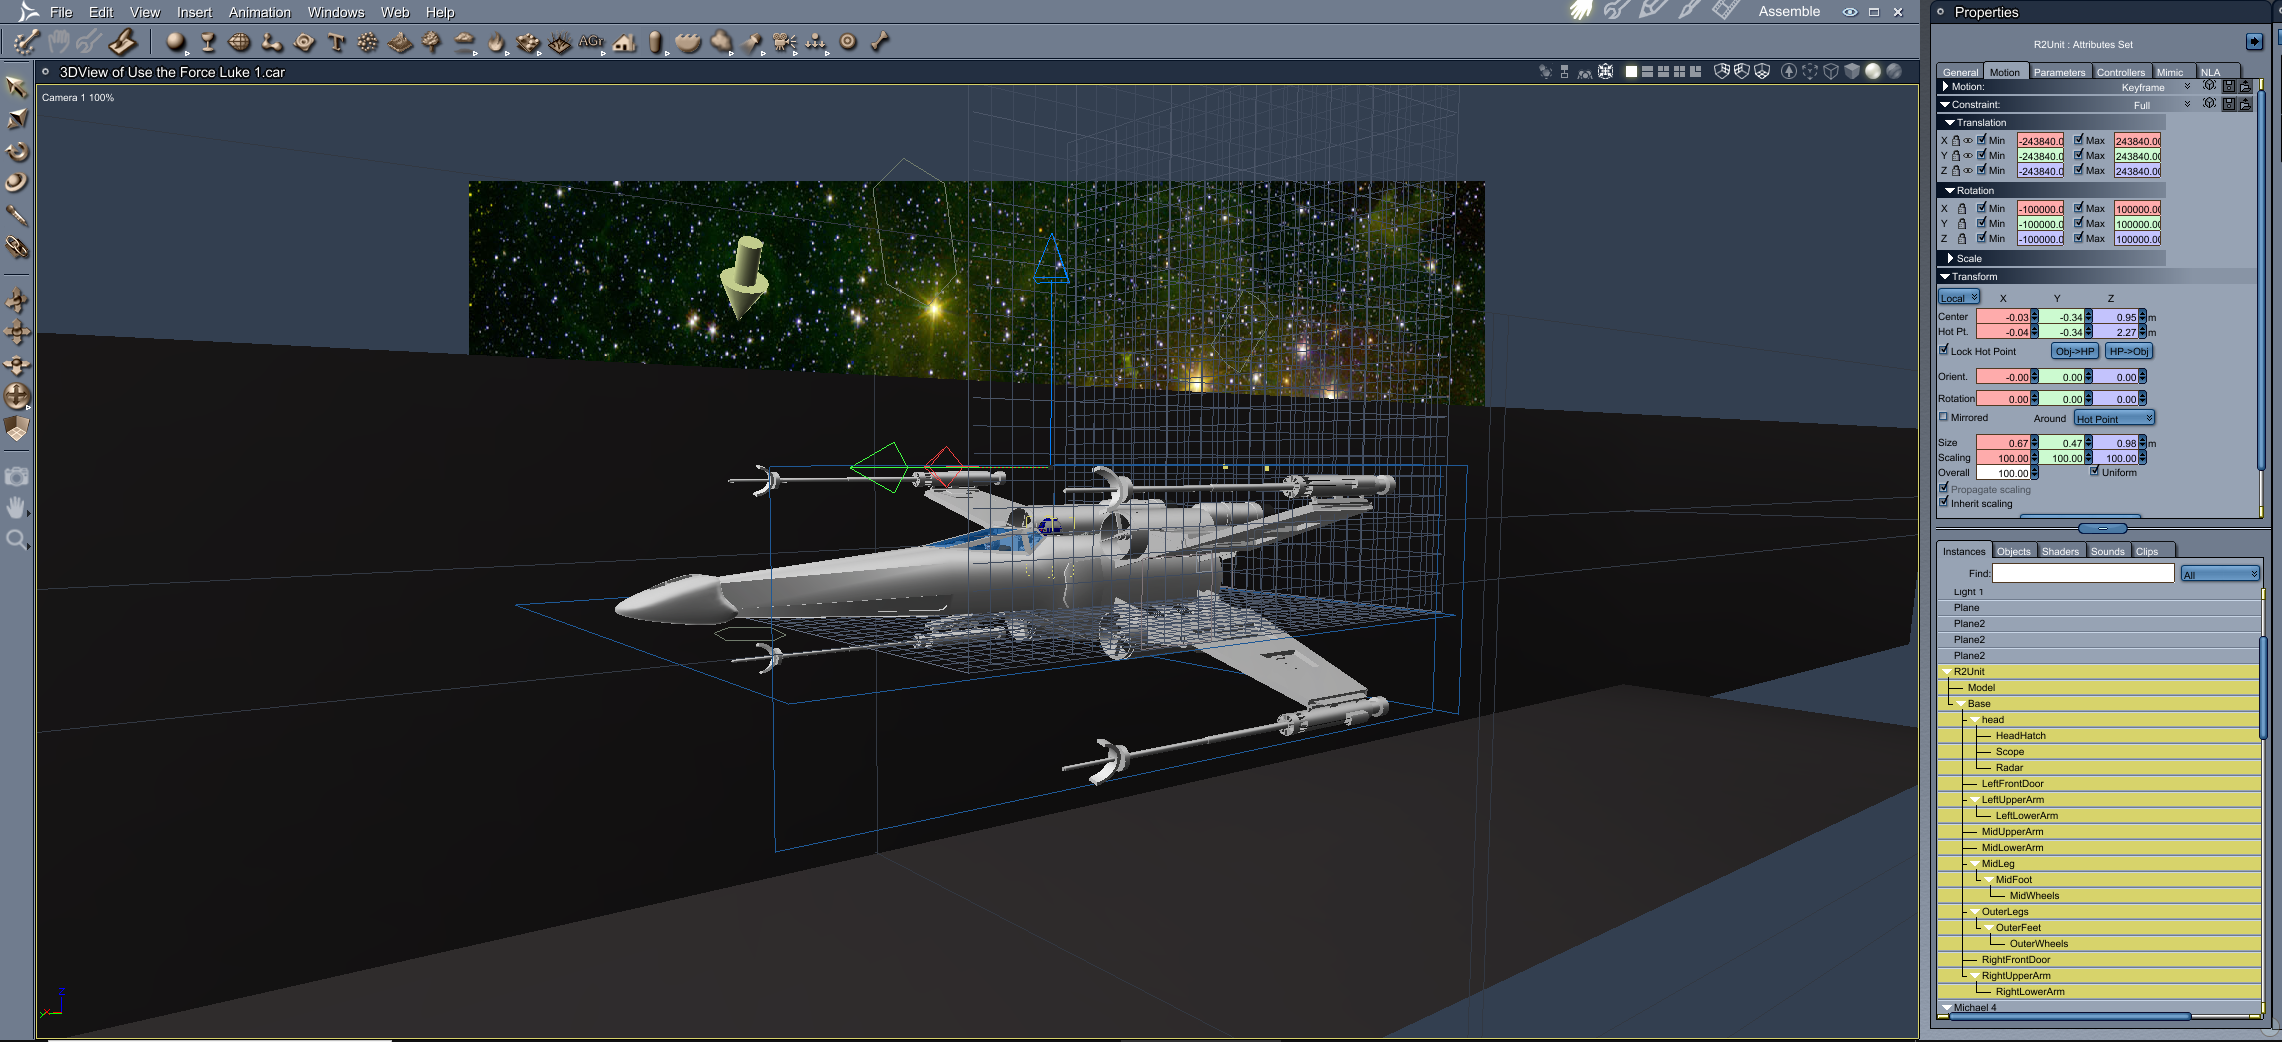Click the Find search field

2083,573
